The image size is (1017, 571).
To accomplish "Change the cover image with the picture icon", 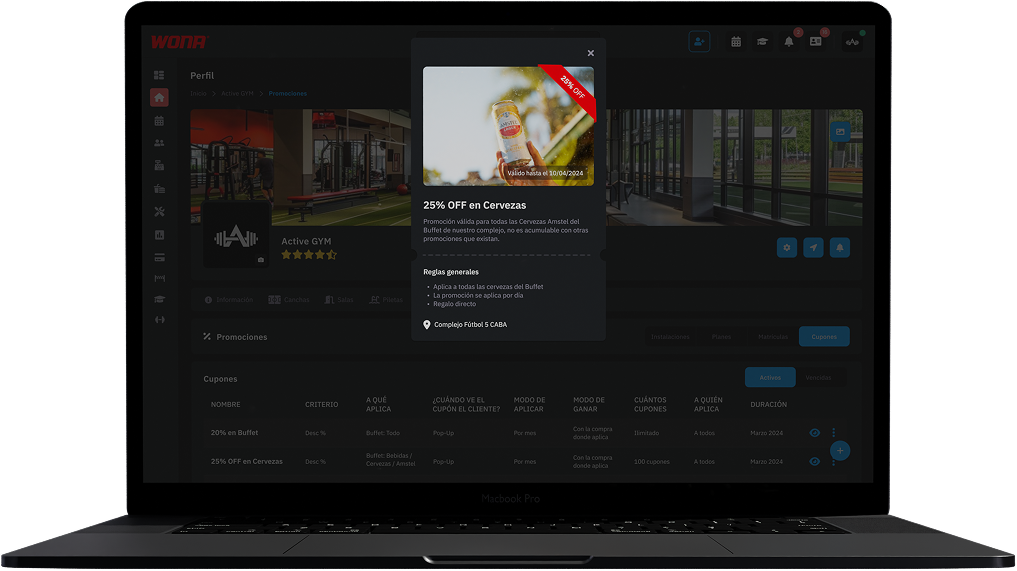I will pos(840,132).
